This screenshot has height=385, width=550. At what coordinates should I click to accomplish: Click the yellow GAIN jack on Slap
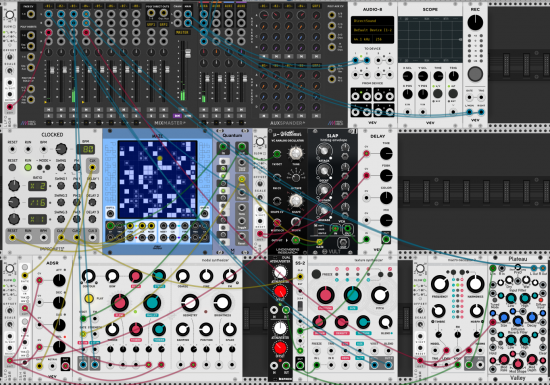pos(319,242)
